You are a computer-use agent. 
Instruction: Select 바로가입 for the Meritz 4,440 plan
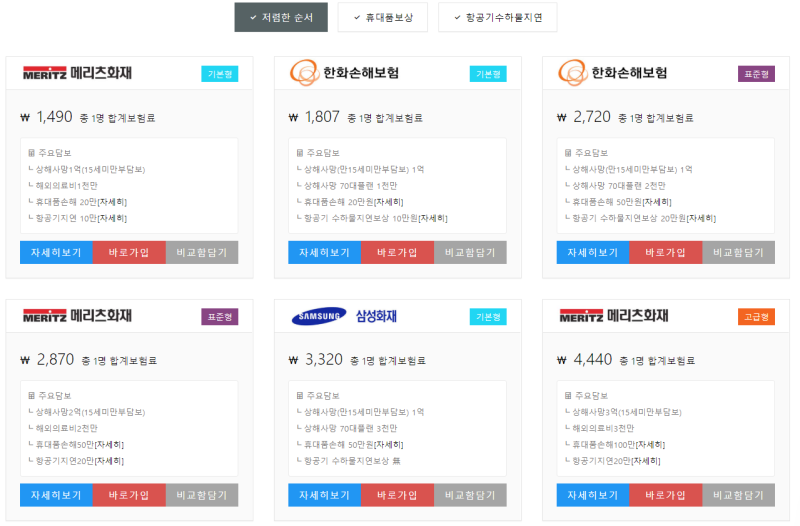click(666, 495)
